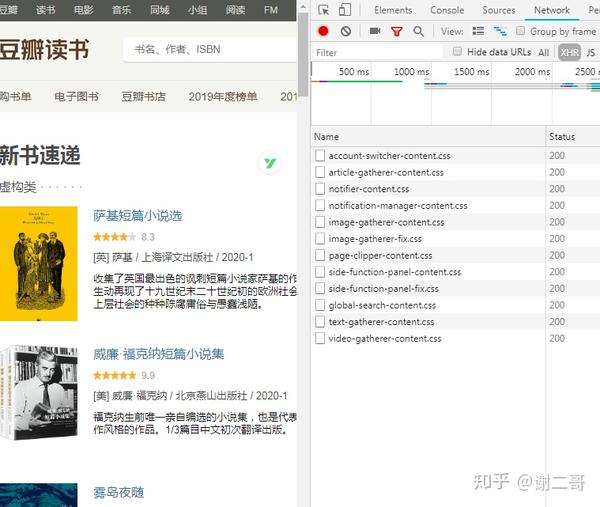The image size is (600, 507).
Task: Open 同城 in Douban top navigation
Action: coord(160,10)
